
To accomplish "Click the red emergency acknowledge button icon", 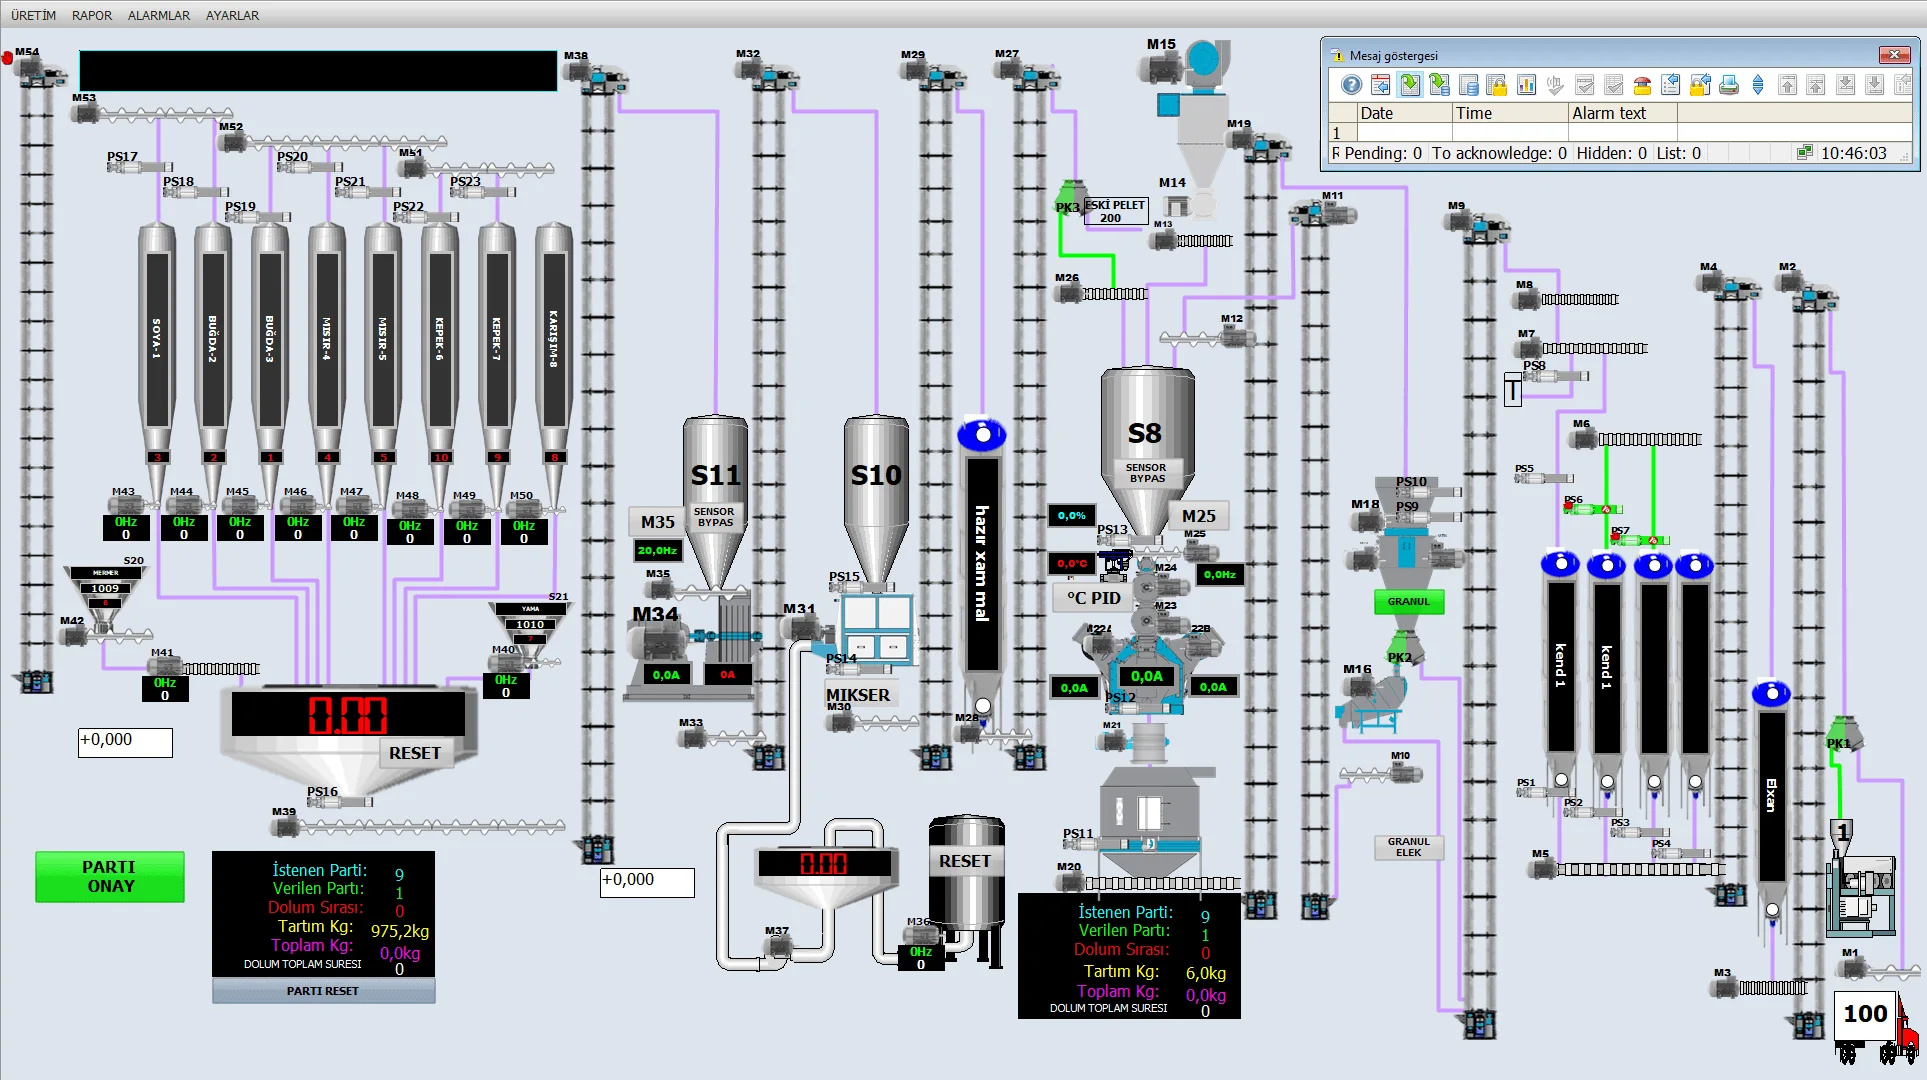I will click(1642, 85).
